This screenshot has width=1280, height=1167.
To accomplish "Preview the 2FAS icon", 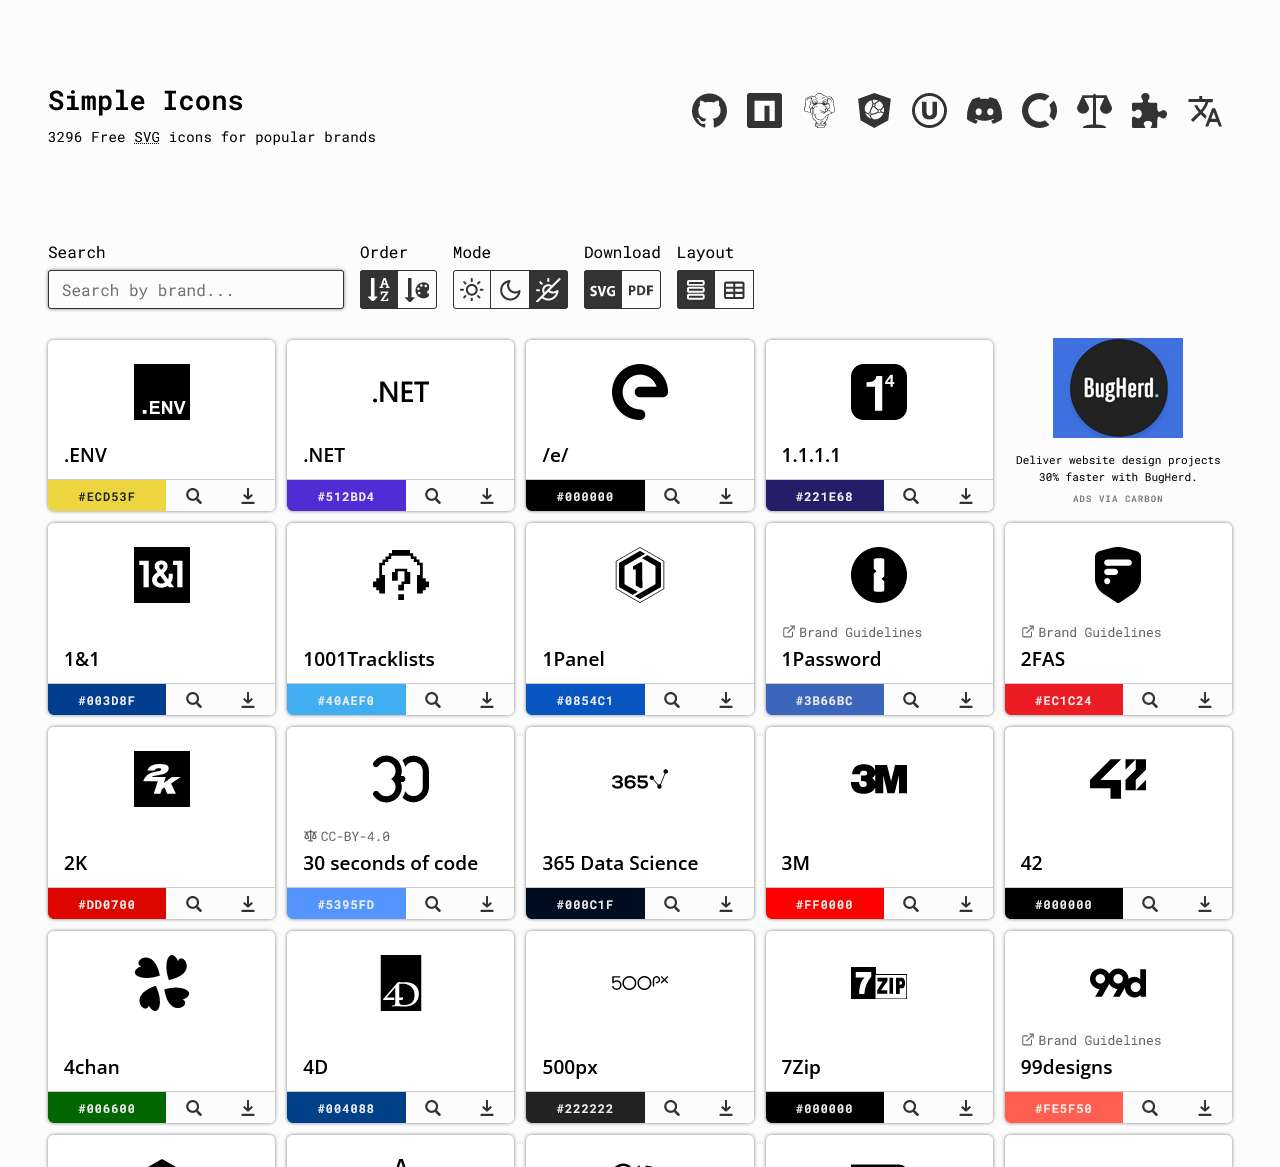I will click(1150, 700).
